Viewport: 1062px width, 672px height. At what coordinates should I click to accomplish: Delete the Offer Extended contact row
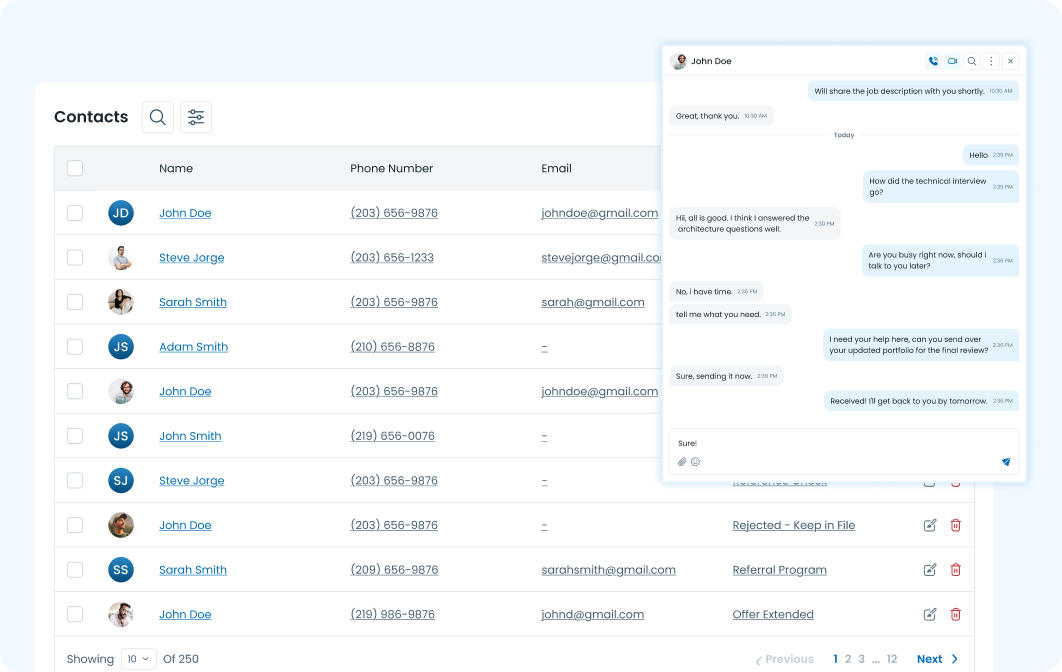pyautogui.click(x=955, y=614)
